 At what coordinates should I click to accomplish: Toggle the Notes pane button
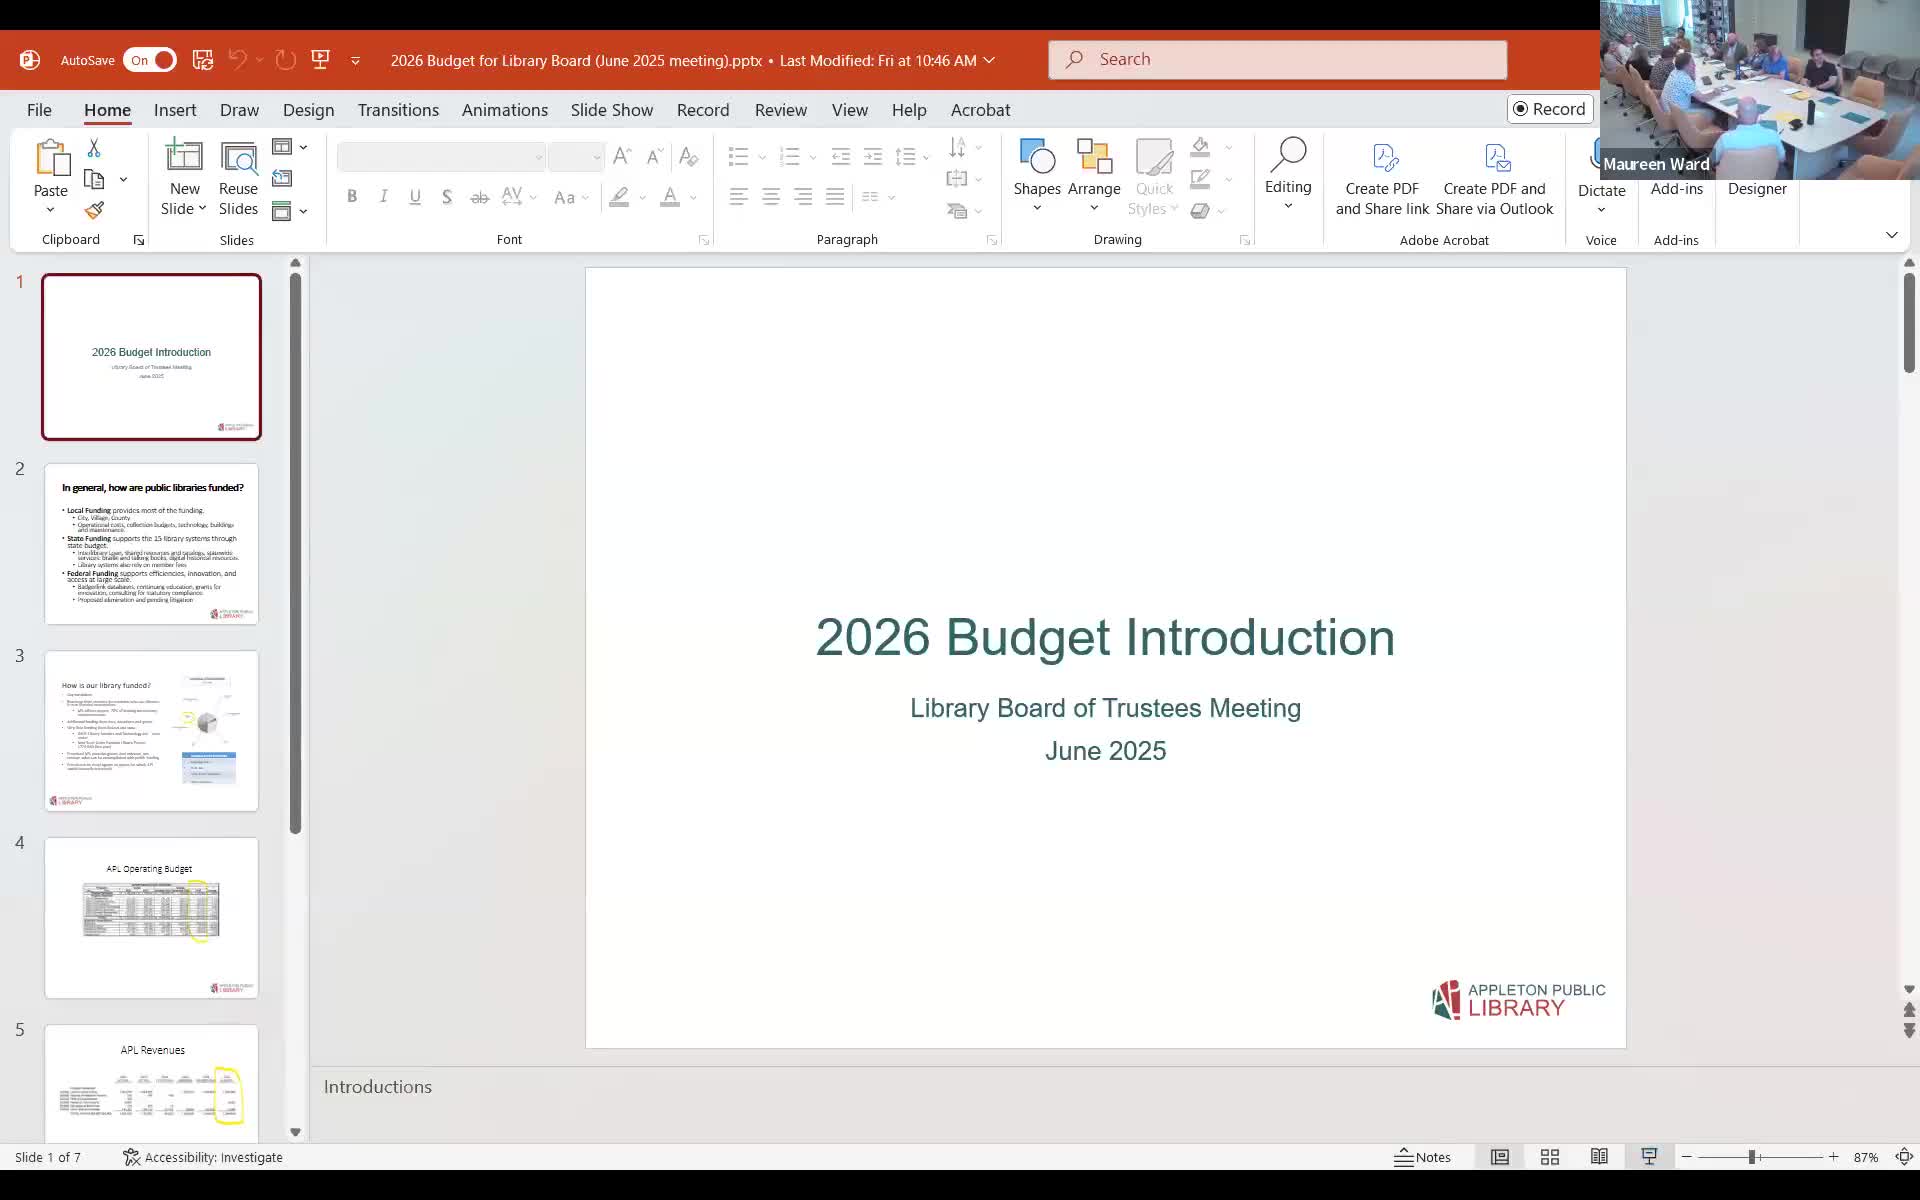[1422, 1157]
